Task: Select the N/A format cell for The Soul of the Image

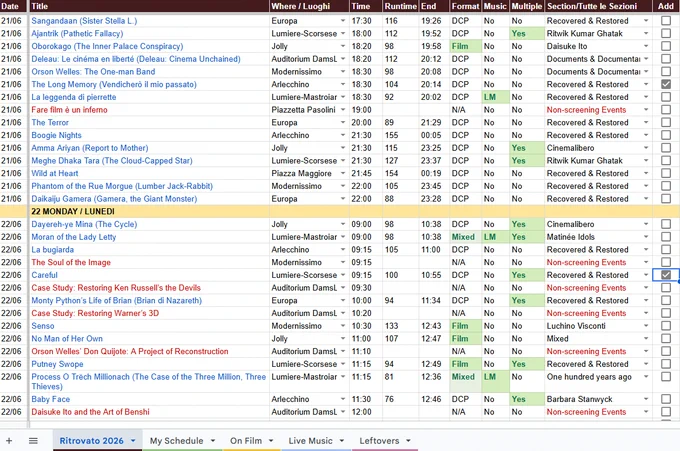Action: click(x=465, y=262)
